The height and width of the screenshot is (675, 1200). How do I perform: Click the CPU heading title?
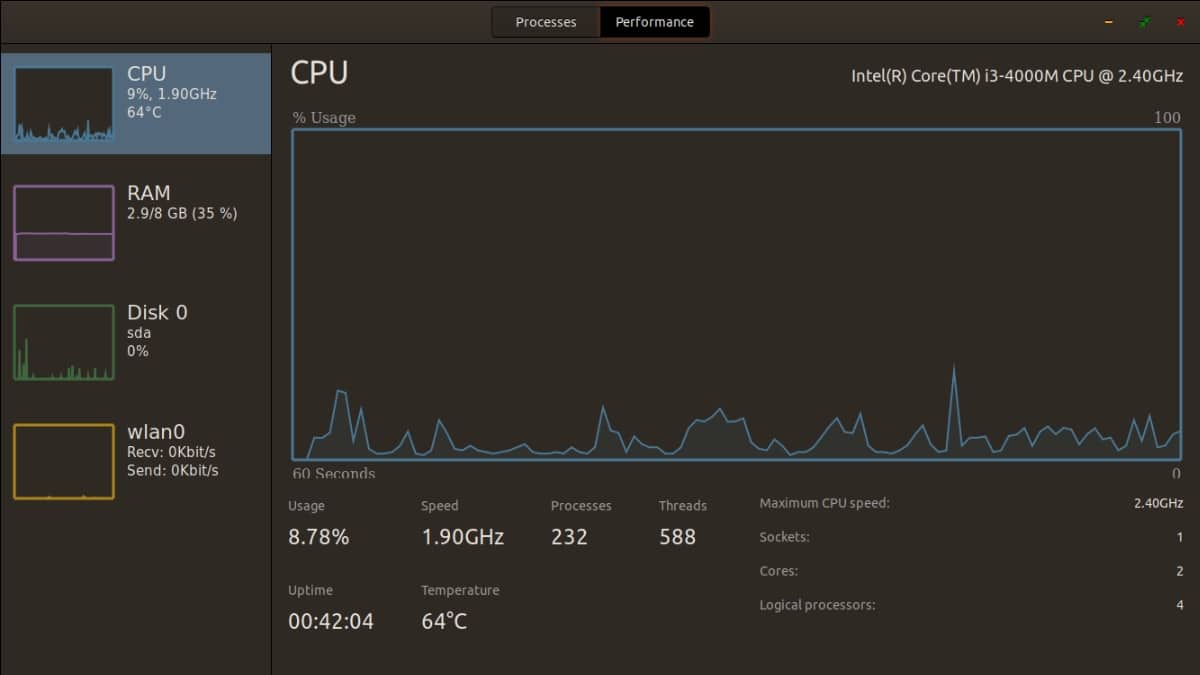click(319, 73)
